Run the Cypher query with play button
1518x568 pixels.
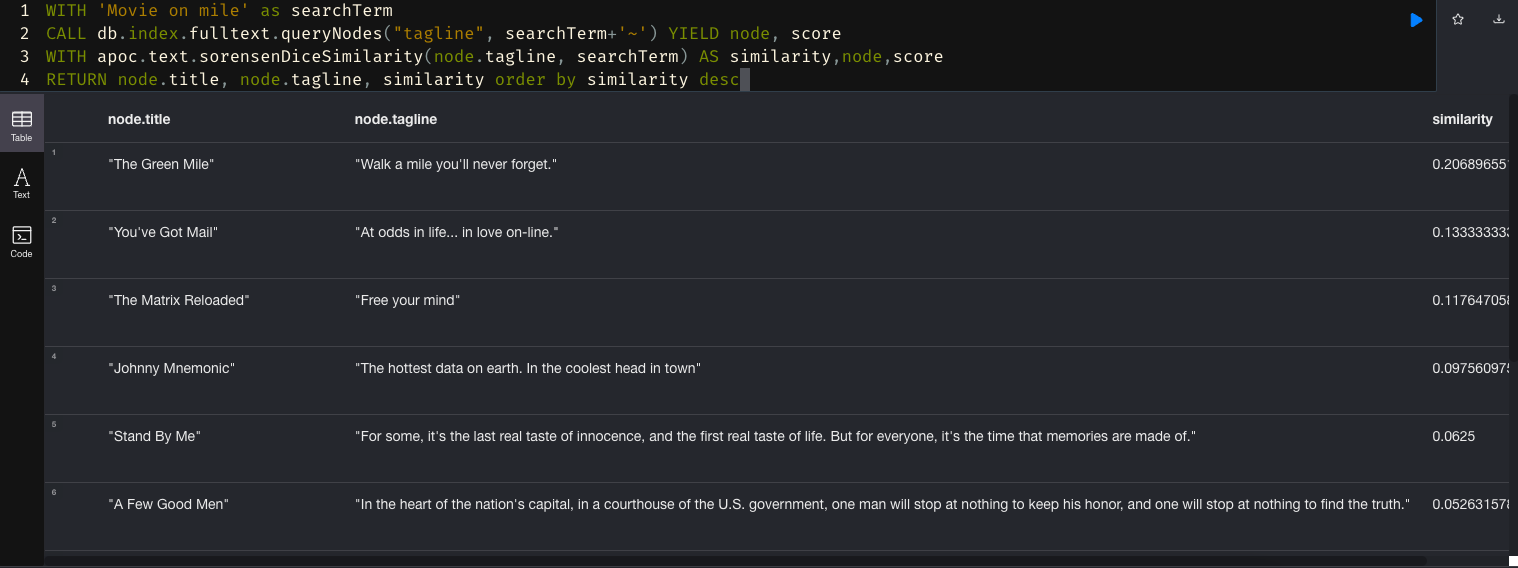(x=1416, y=20)
